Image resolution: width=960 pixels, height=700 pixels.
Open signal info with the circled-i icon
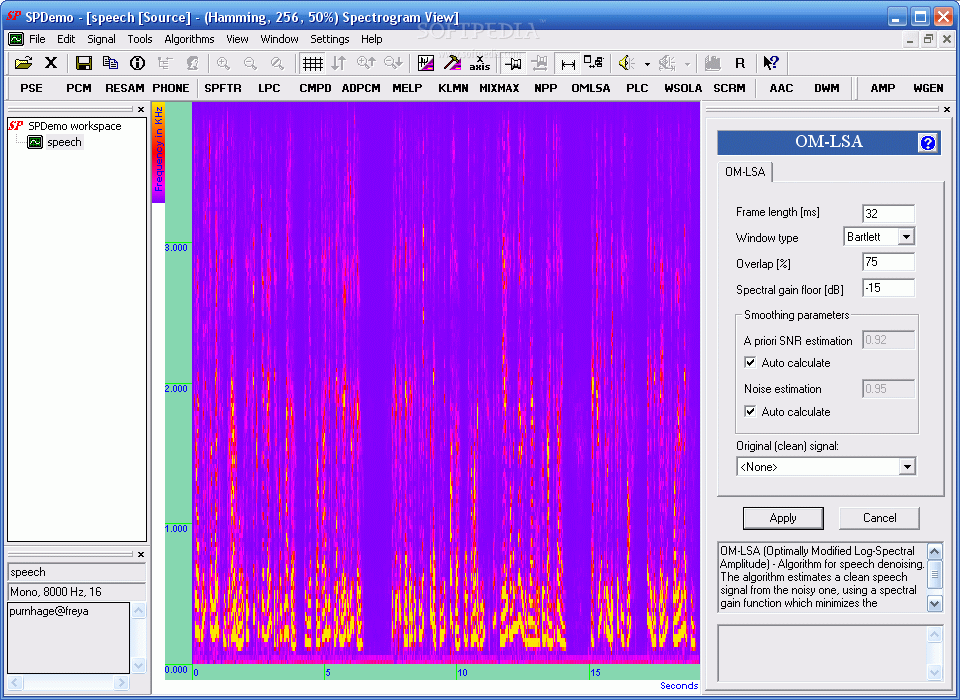pos(137,62)
